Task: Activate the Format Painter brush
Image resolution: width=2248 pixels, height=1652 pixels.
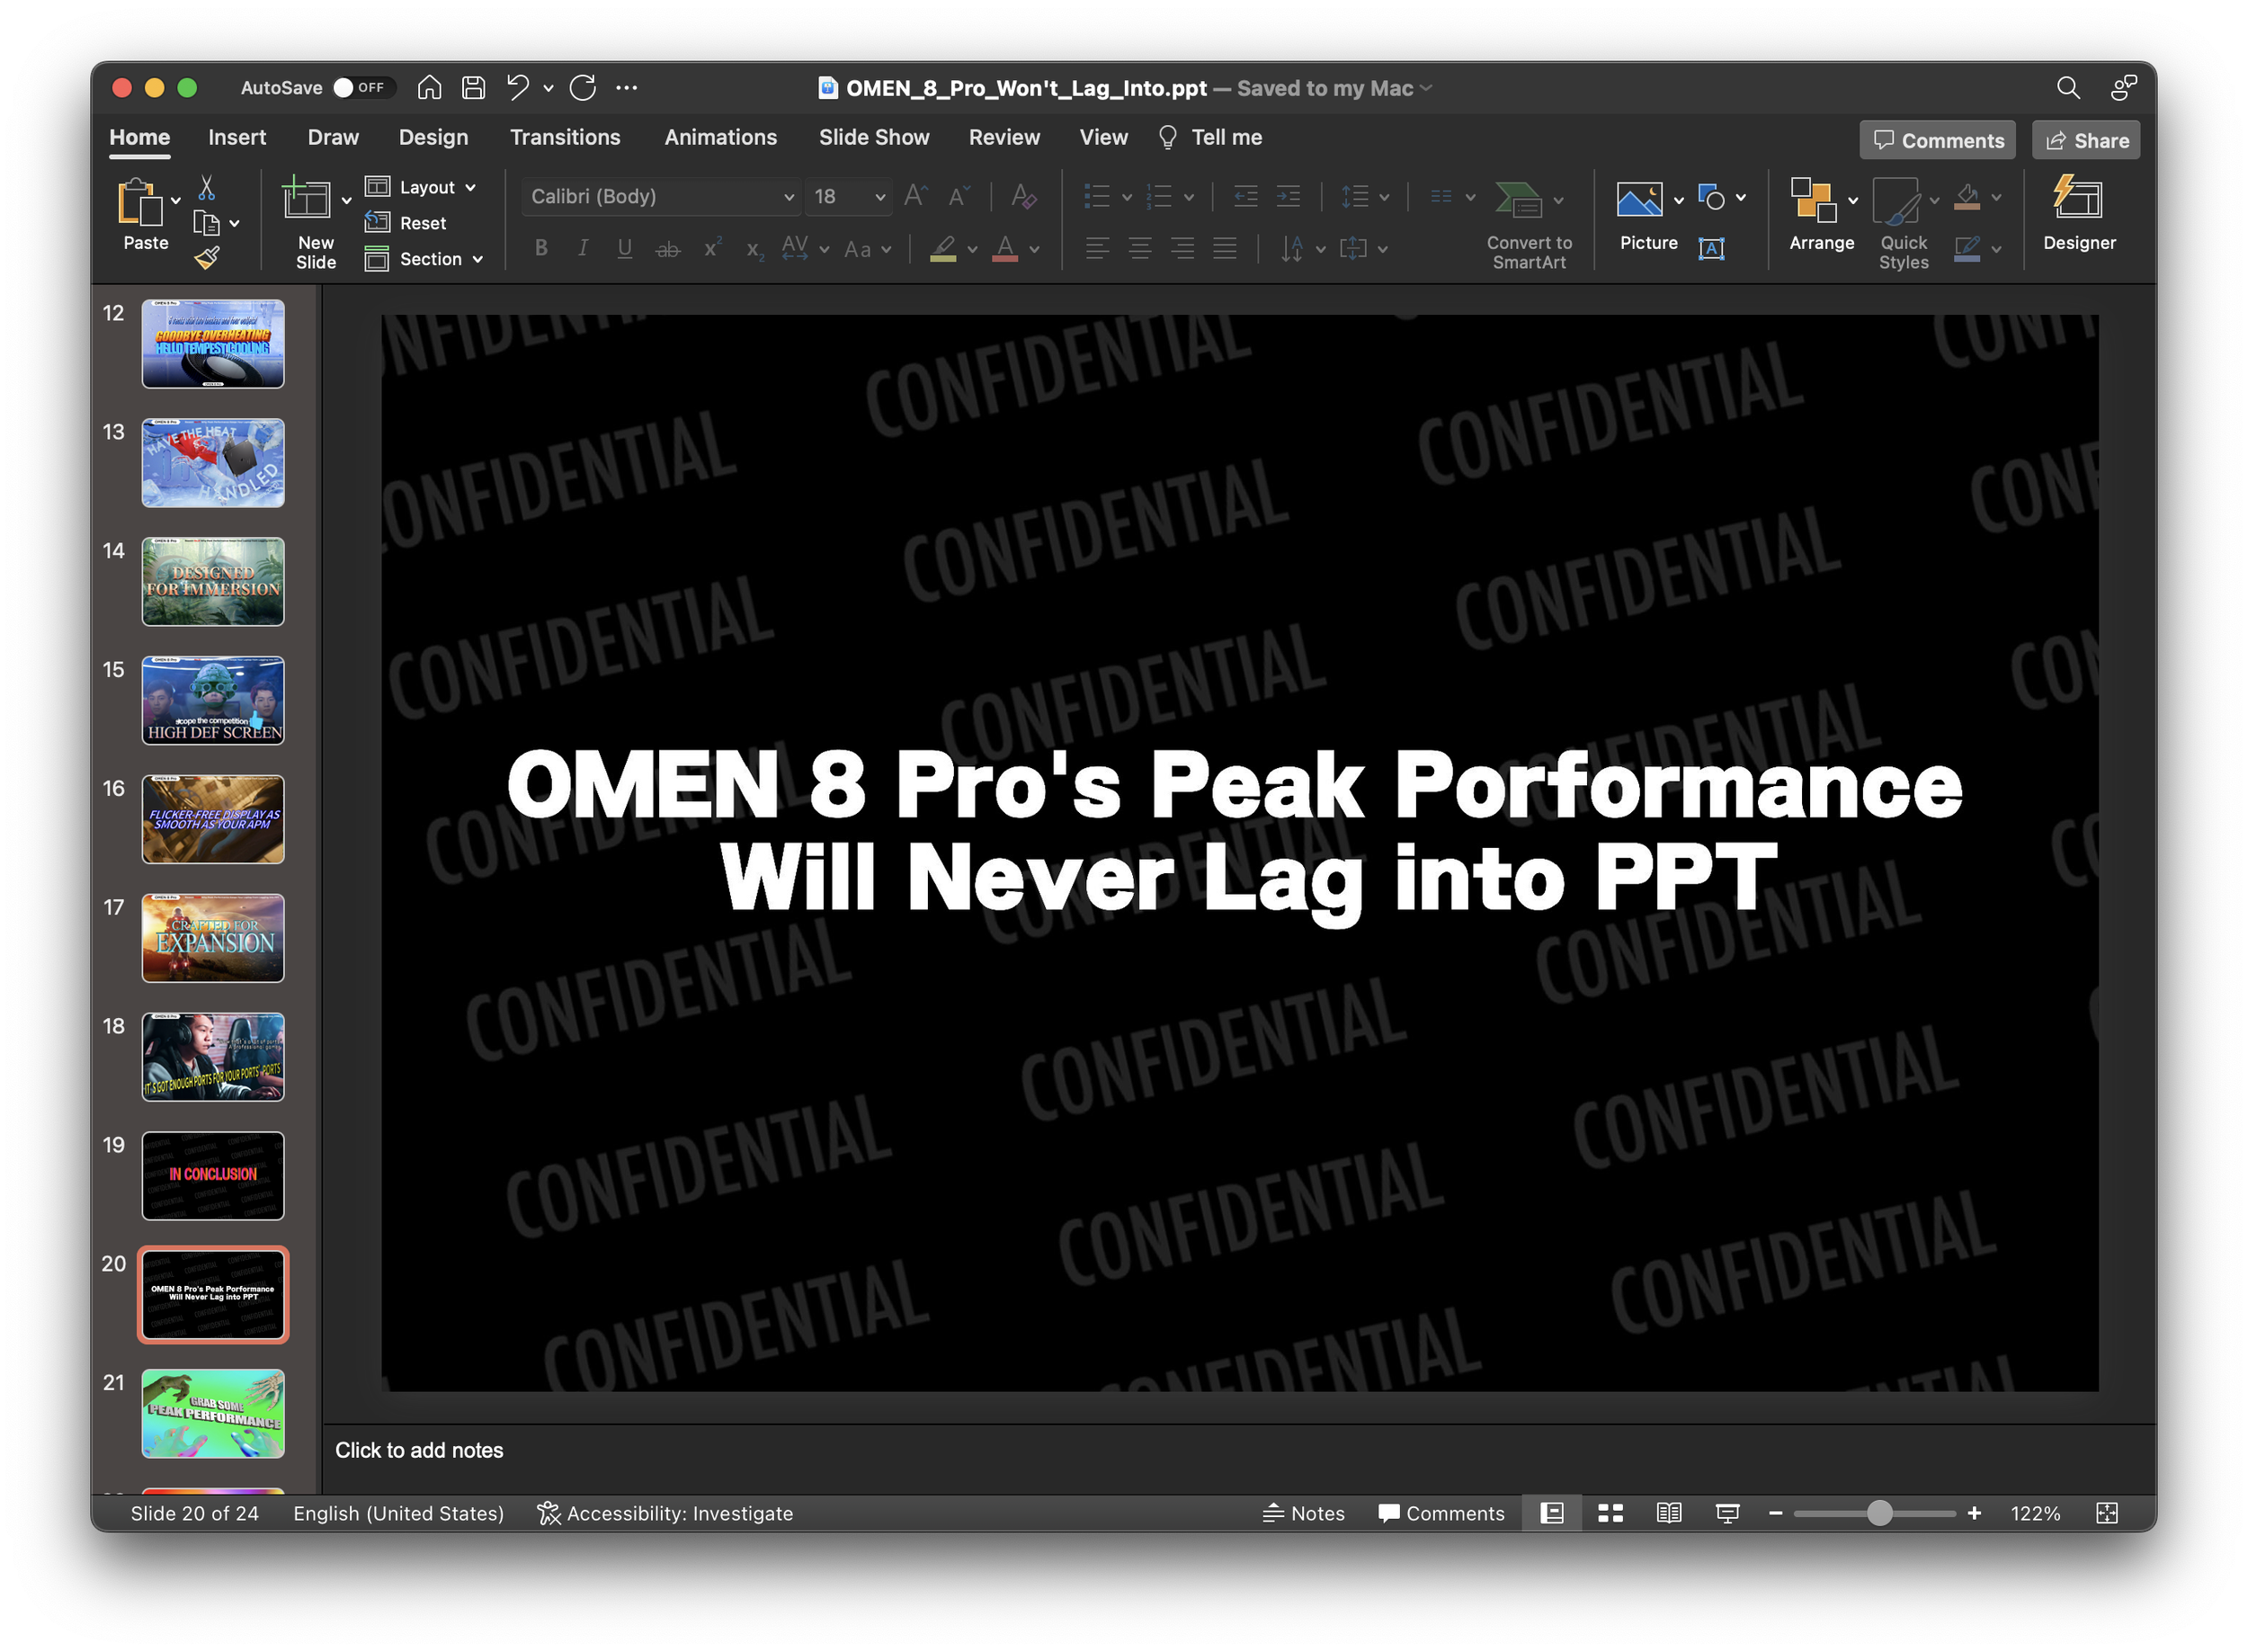Action: click(207, 259)
